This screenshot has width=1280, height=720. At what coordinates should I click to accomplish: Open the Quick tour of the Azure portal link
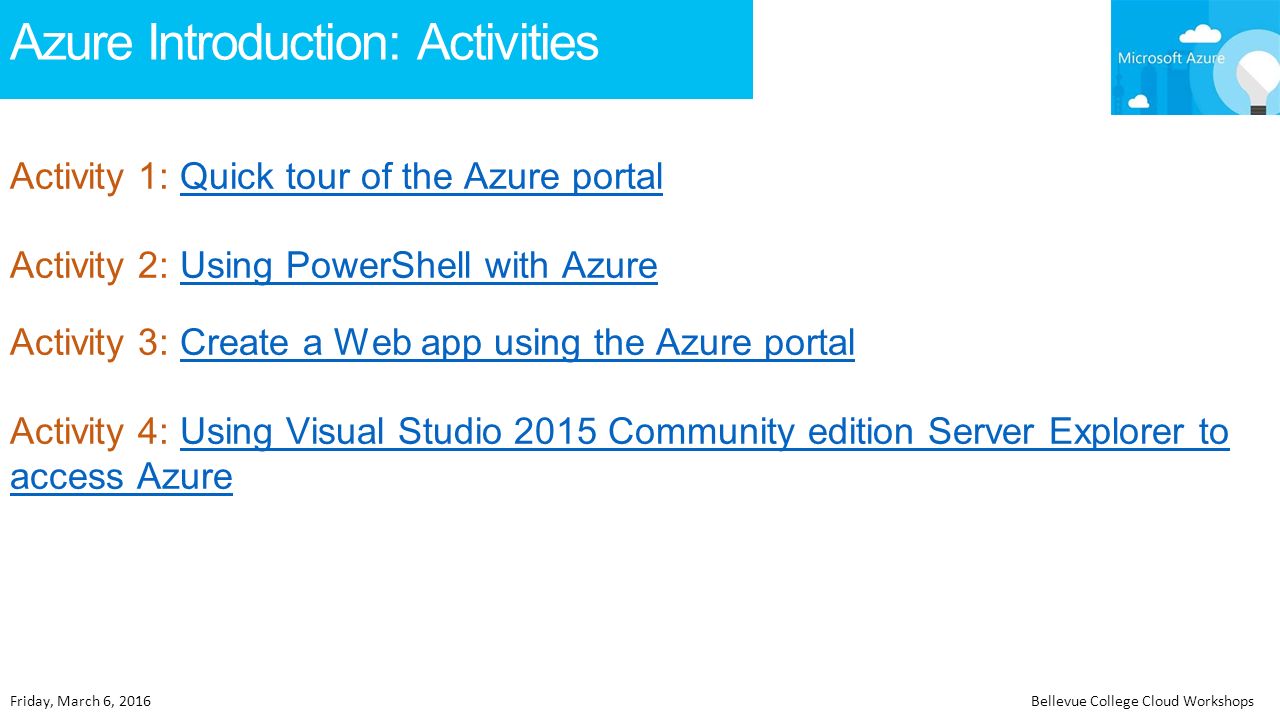(x=421, y=177)
